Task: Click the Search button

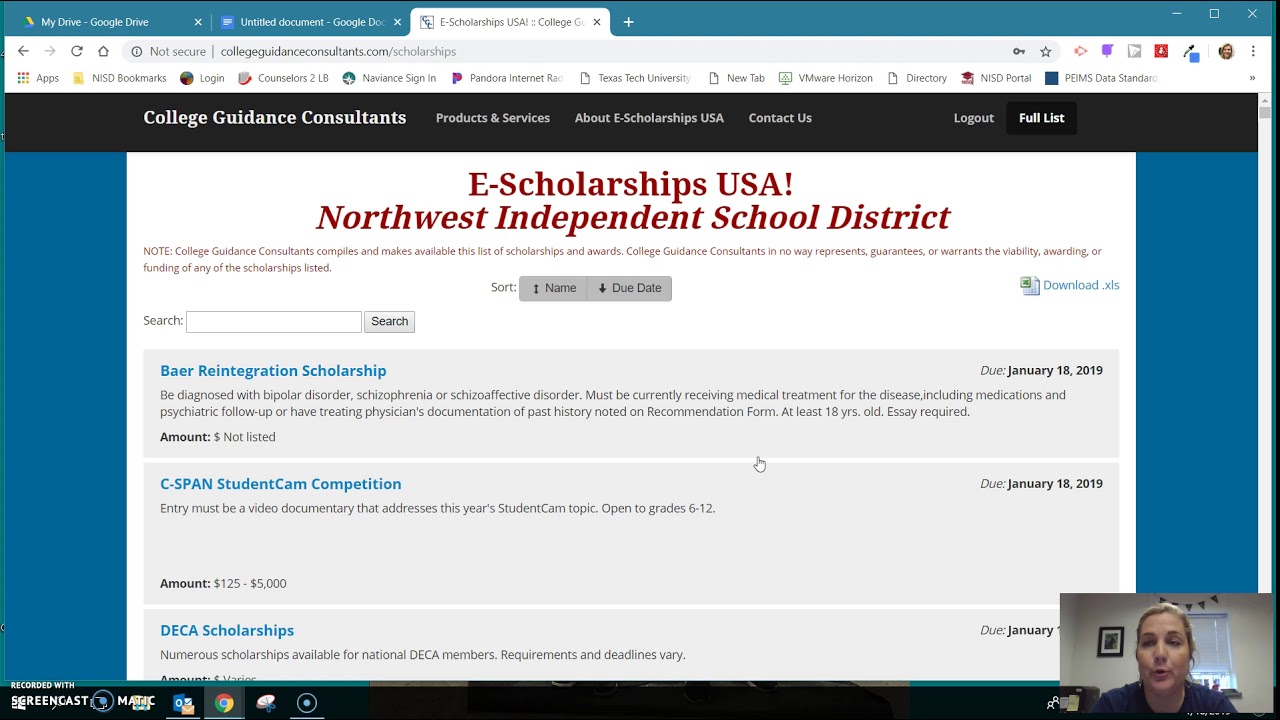Action: coord(389,321)
